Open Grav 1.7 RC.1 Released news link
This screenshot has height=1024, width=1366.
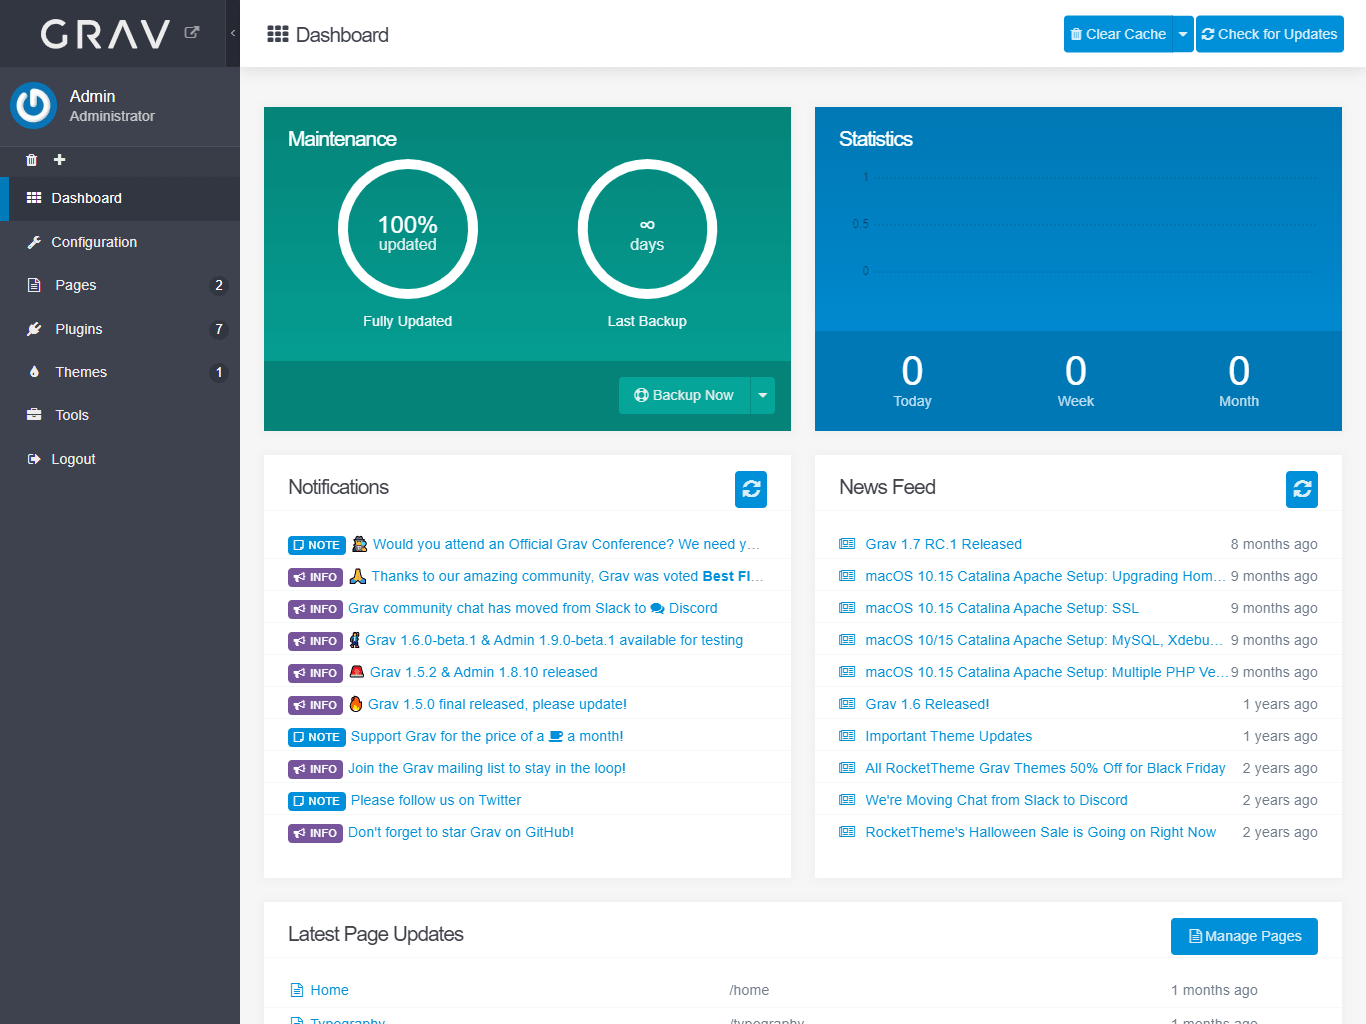(943, 544)
